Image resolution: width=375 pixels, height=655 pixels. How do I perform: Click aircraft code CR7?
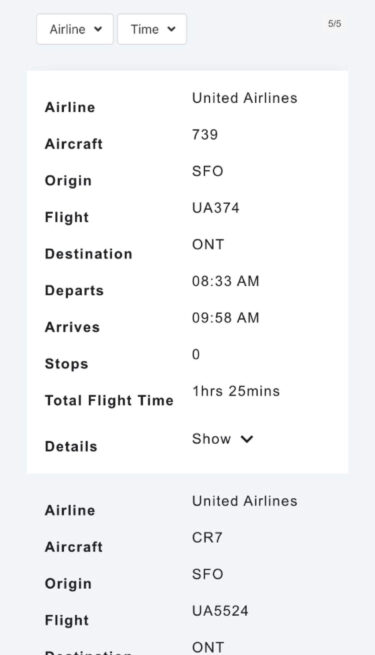[x=207, y=538]
